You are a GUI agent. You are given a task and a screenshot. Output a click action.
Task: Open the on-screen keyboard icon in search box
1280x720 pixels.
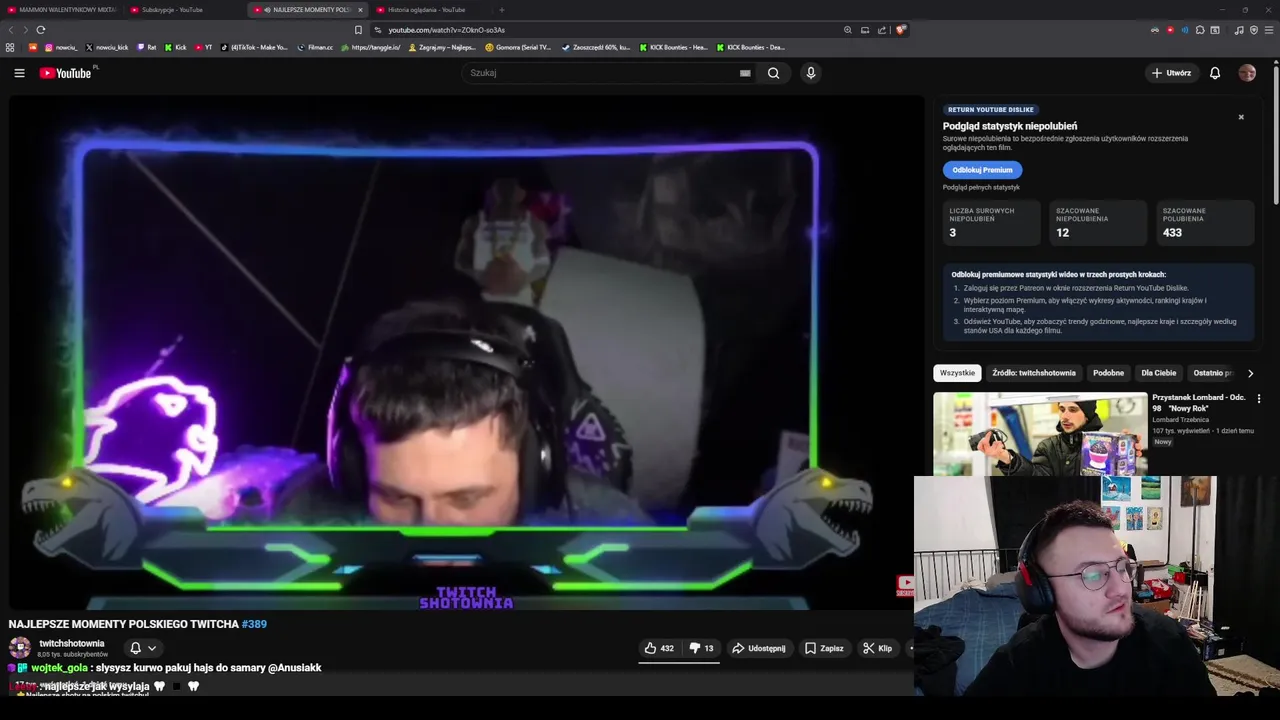(x=745, y=73)
